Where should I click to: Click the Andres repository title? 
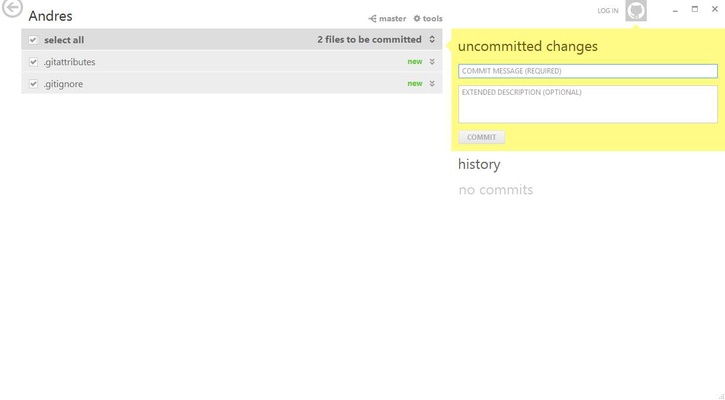click(50, 16)
